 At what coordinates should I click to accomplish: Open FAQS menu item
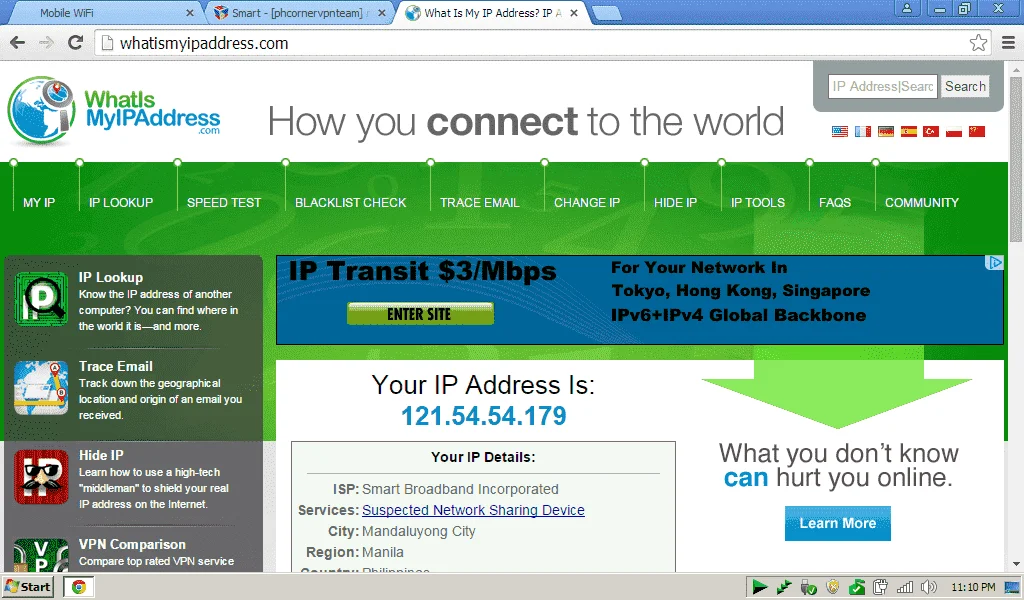(835, 202)
